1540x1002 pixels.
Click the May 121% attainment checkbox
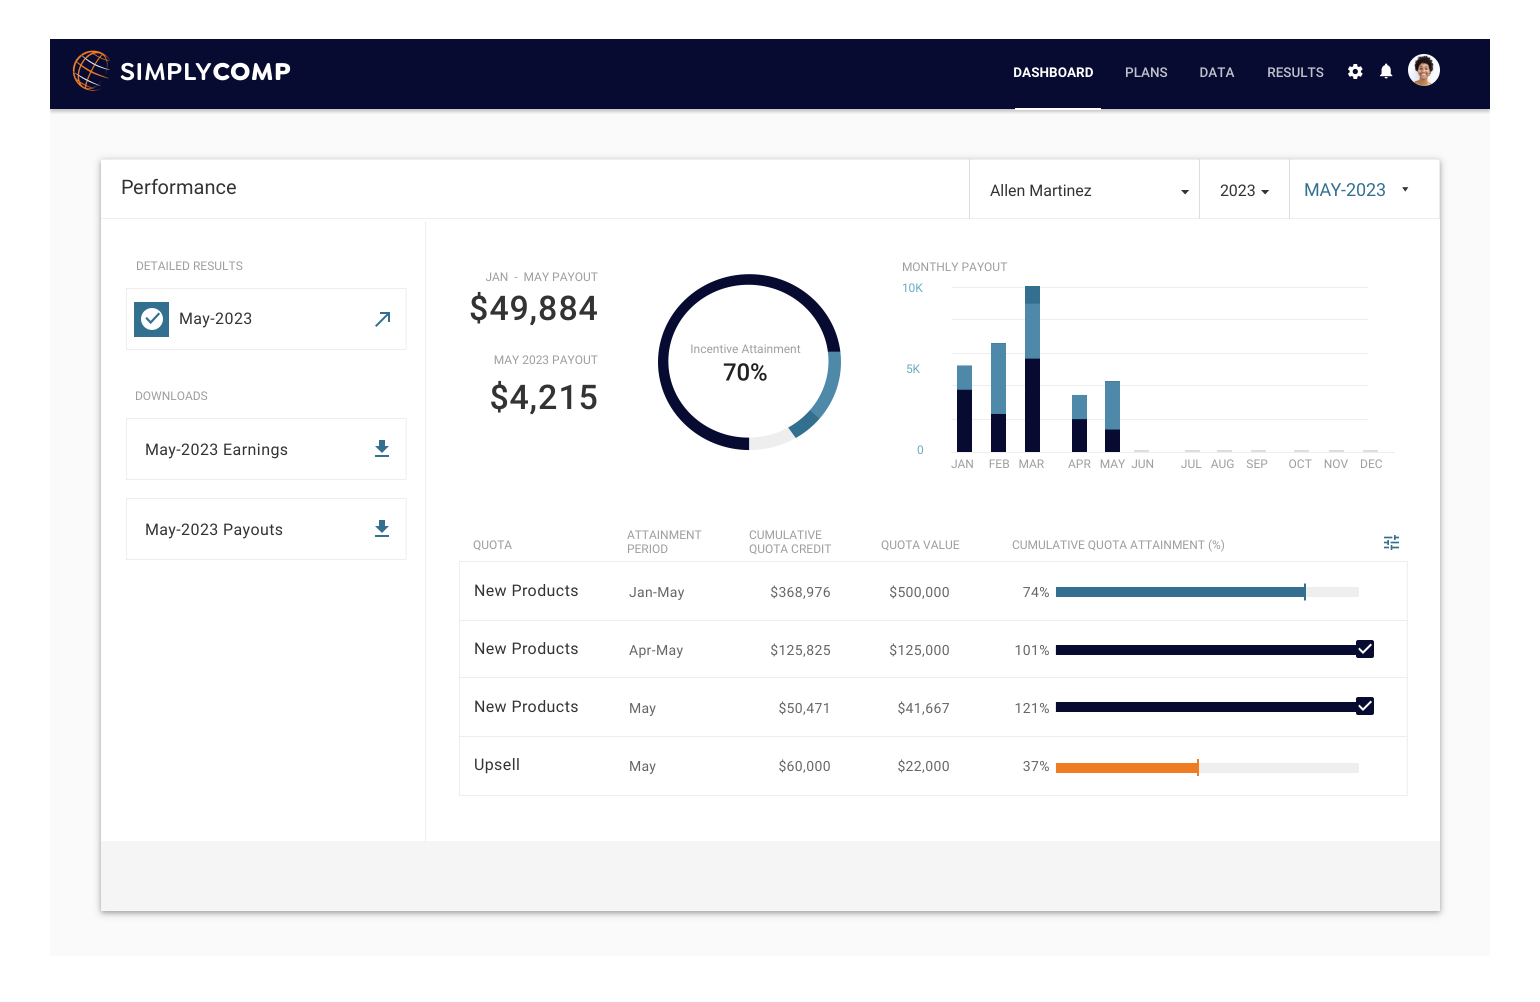tap(1365, 707)
